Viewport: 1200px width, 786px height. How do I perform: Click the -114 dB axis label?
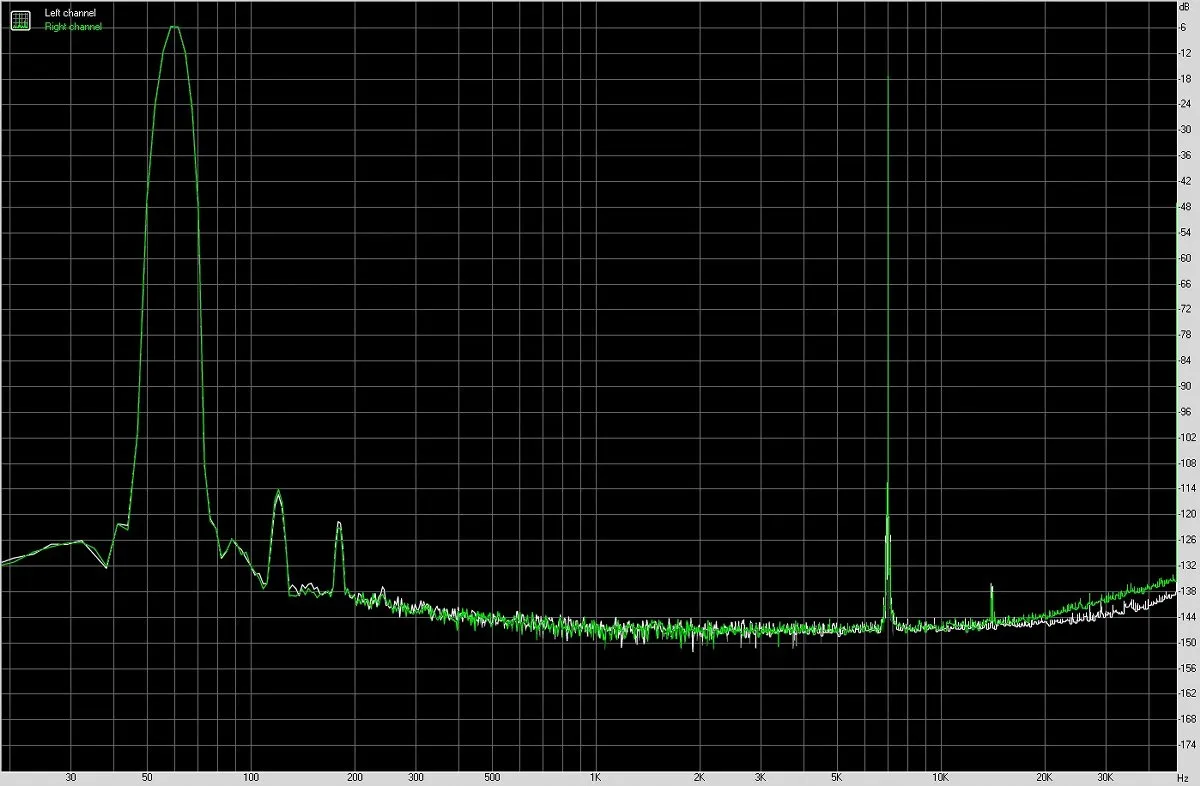(1185, 488)
